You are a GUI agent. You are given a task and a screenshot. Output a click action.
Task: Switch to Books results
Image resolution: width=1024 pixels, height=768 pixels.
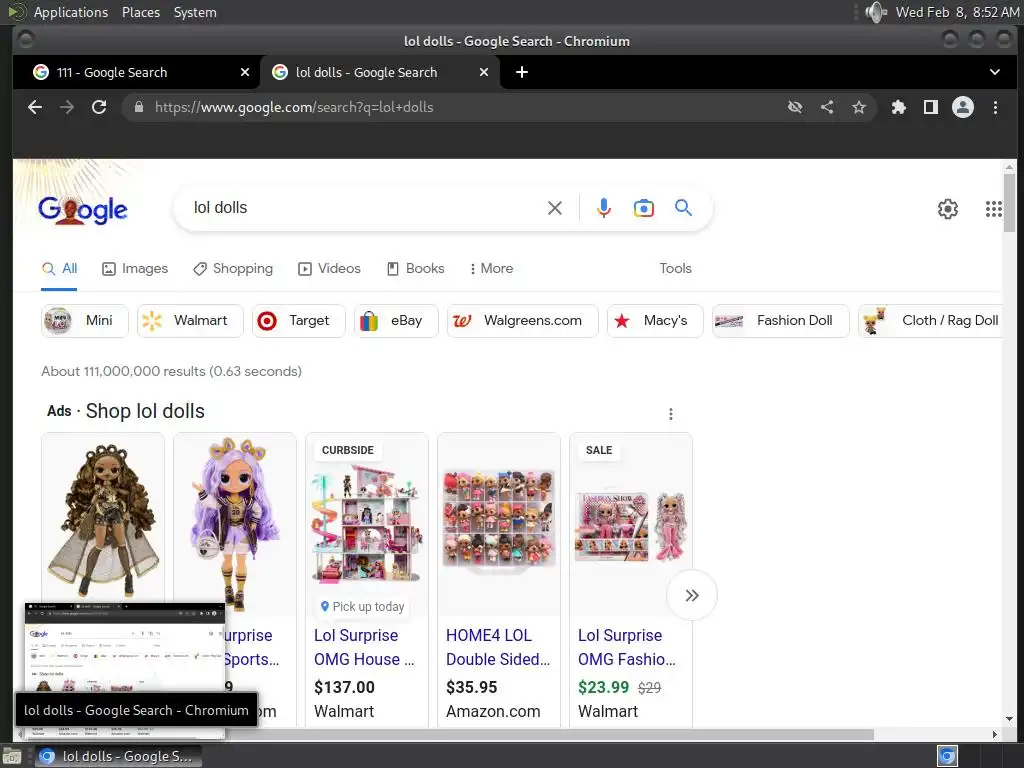tap(415, 268)
